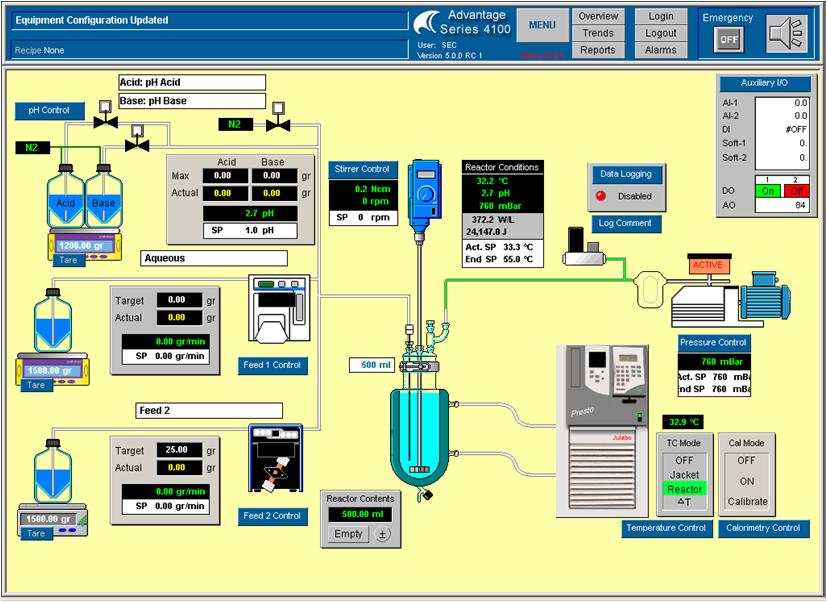Open the MENU button
The image size is (827, 602).
point(542,25)
